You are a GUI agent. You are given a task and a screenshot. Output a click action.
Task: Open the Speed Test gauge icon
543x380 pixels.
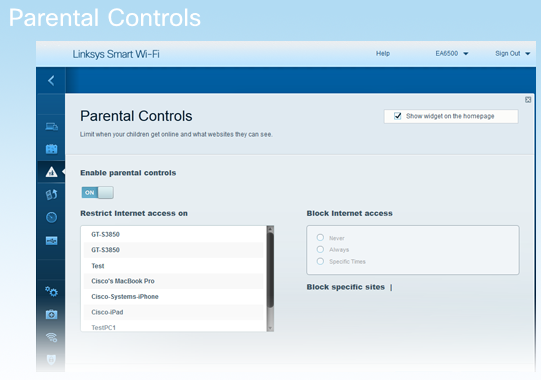51,217
